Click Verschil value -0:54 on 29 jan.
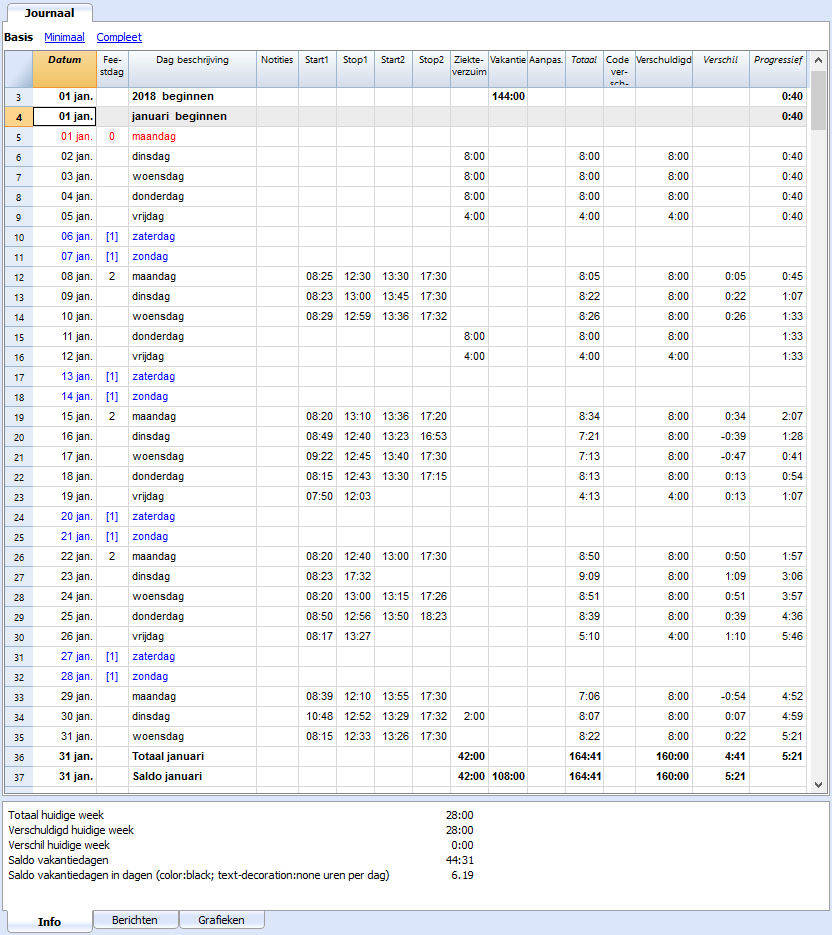The width and height of the screenshot is (832, 935). [720, 696]
